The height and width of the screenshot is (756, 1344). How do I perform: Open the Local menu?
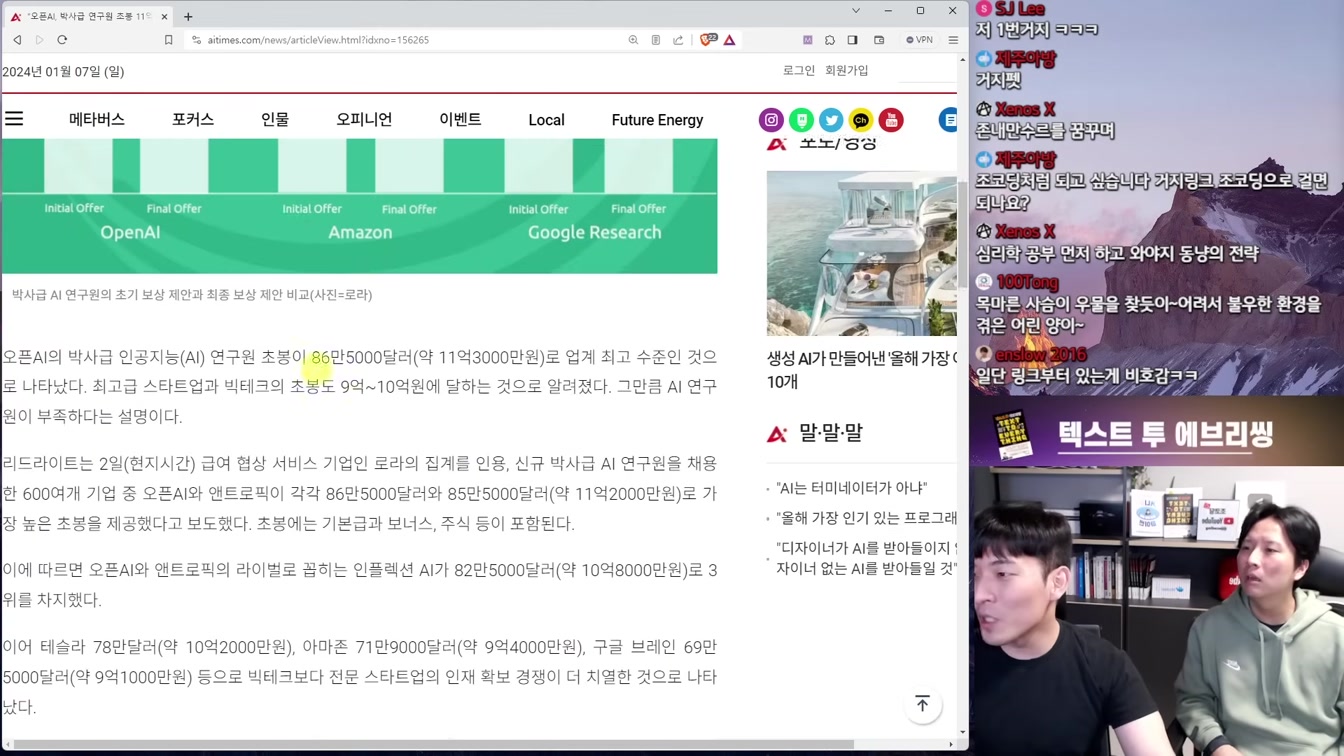coord(546,120)
